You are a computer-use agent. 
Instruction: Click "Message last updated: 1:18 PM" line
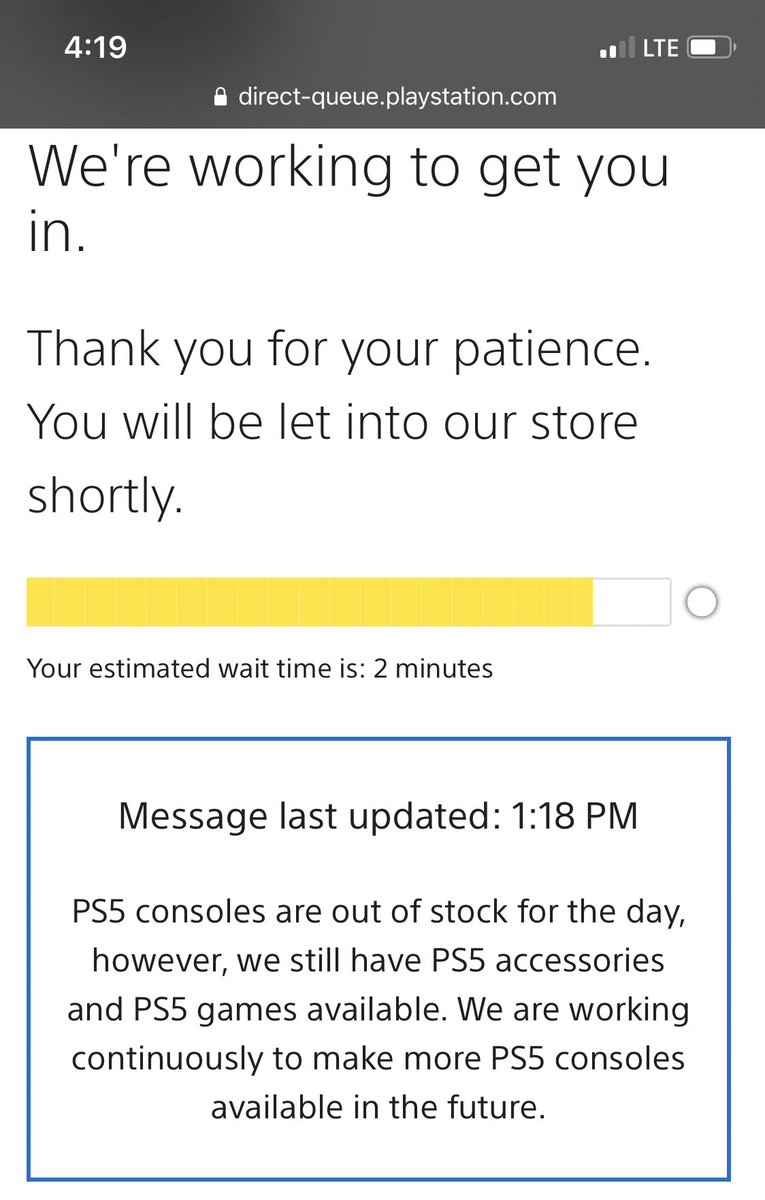coord(378,816)
